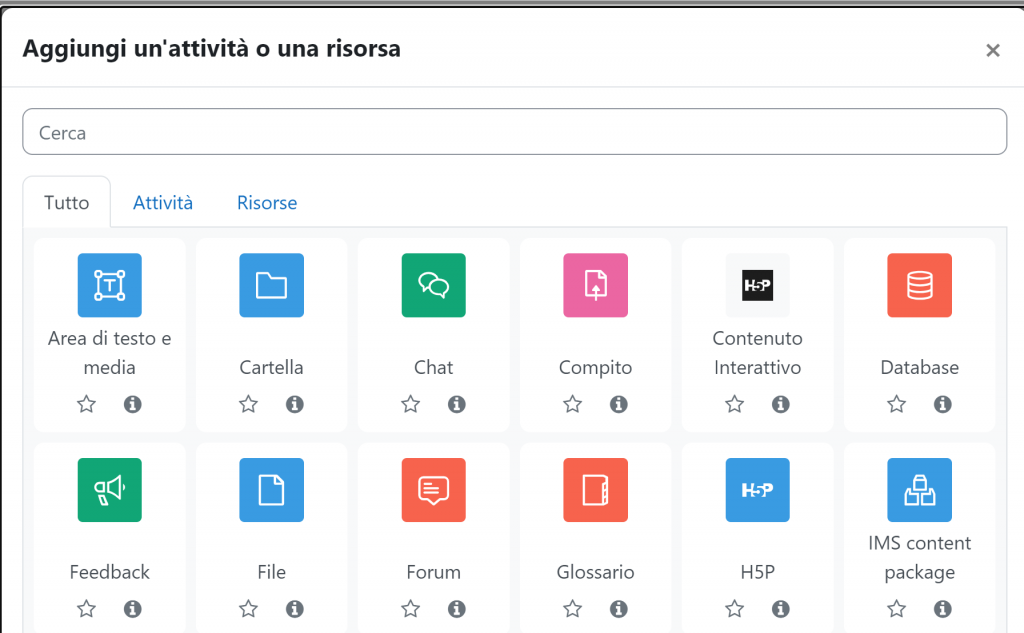Choose the Cartella folder icon
This screenshot has width=1024, height=633.
tap(272, 285)
